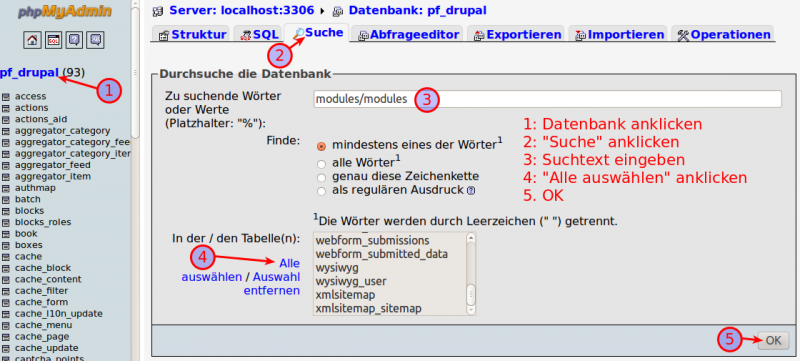The image size is (800, 361).
Task: Click the 'Alle auswählen' link
Action: 240,270
